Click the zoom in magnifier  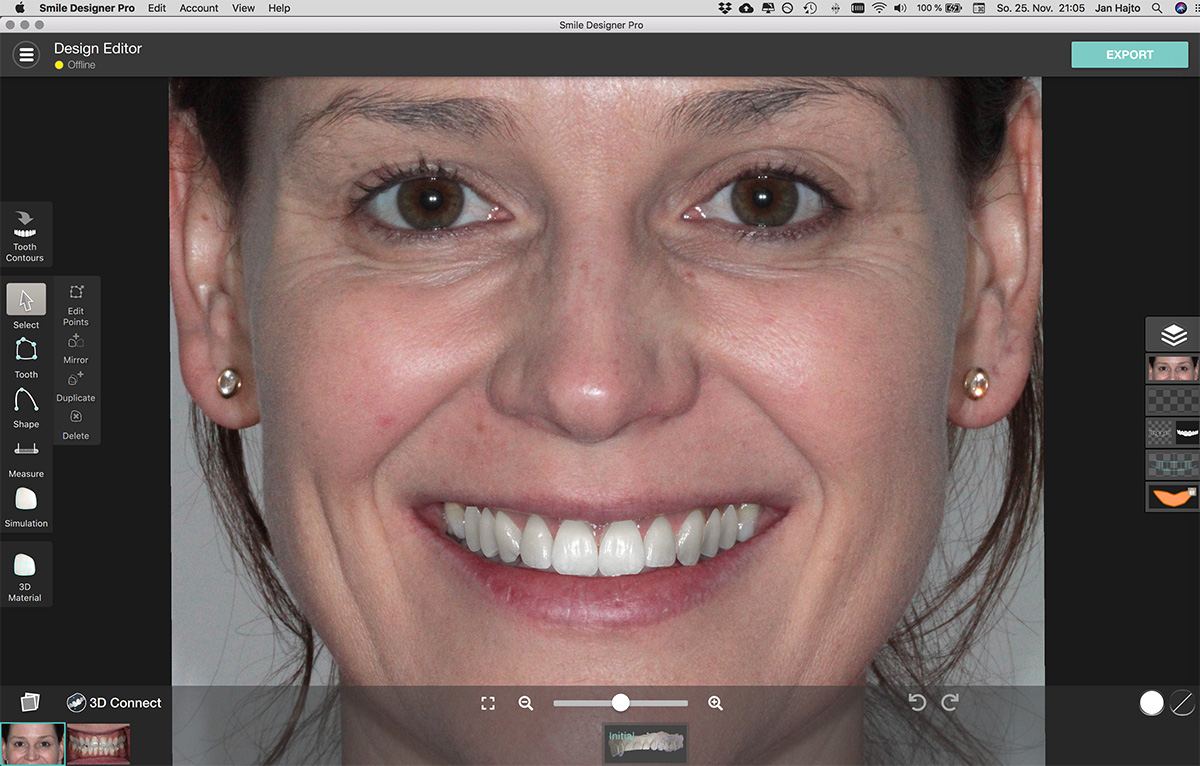coord(715,703)
